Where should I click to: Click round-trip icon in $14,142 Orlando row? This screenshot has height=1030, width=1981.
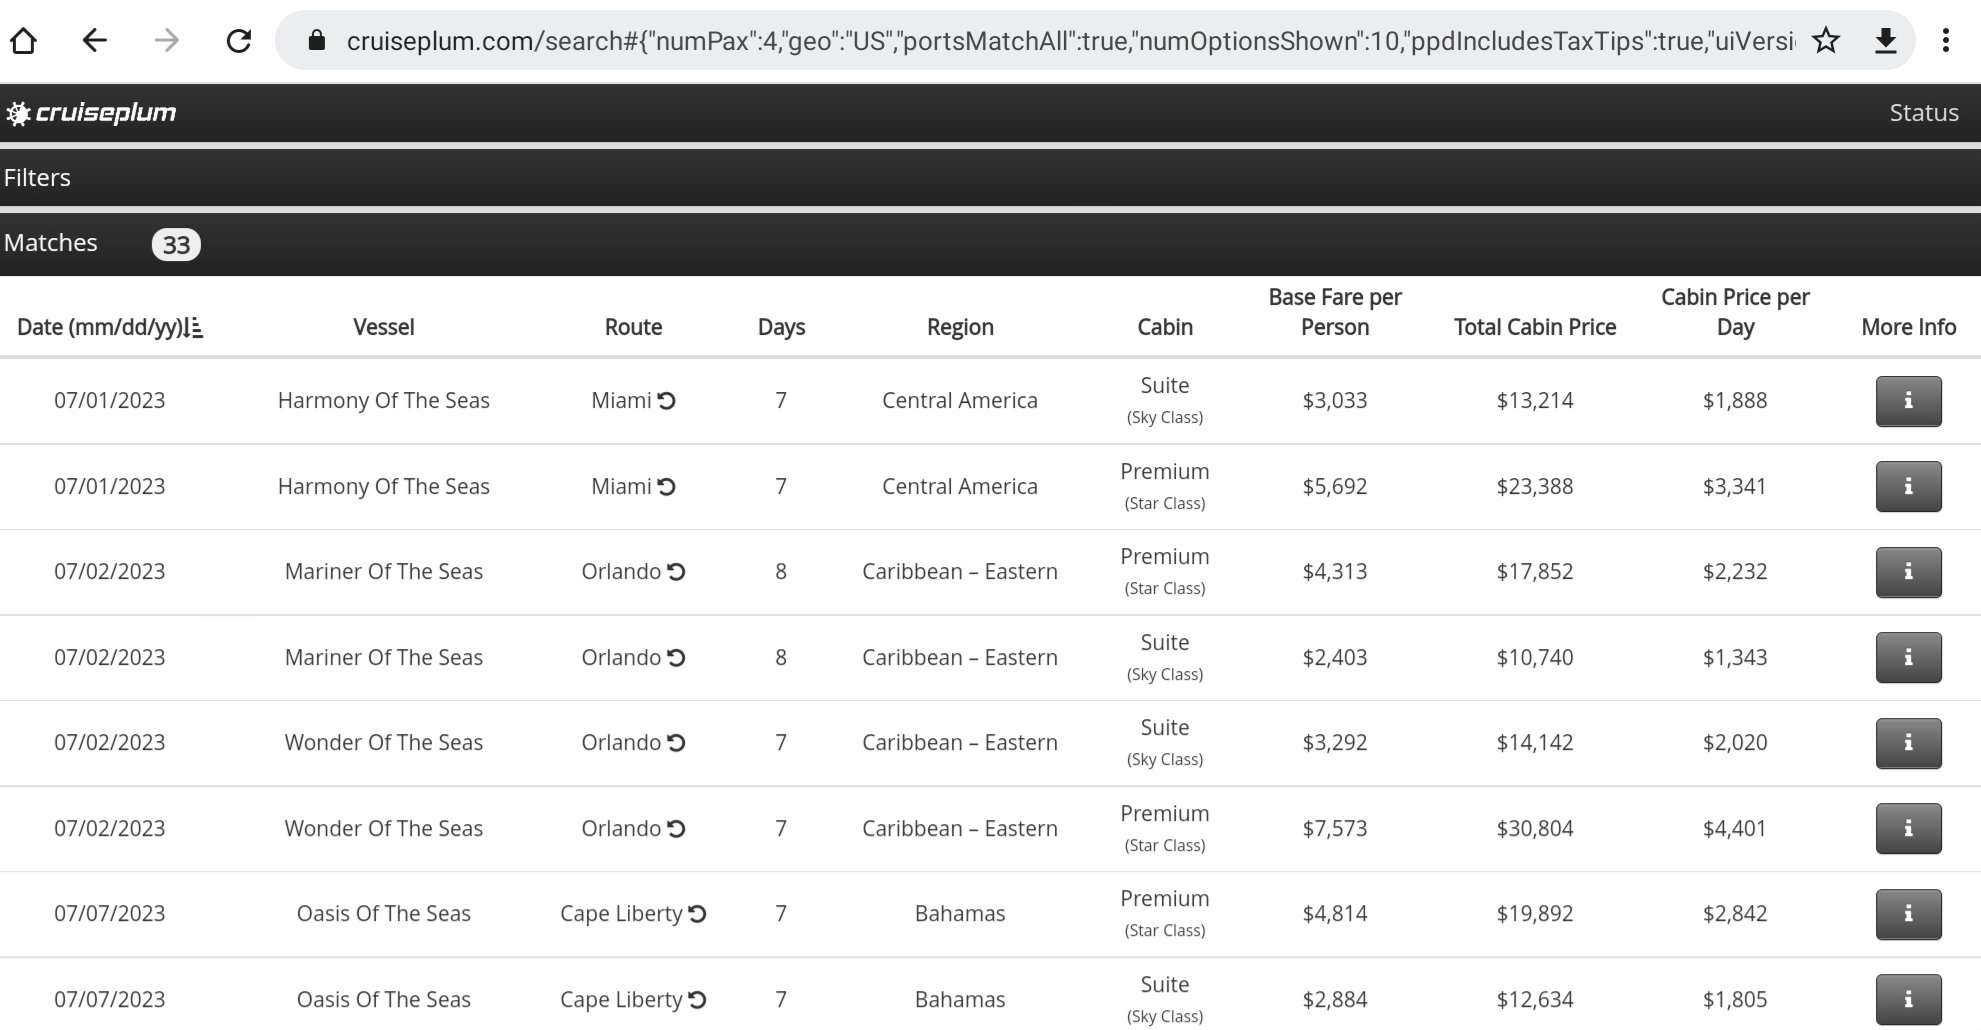tap(676, 743)
